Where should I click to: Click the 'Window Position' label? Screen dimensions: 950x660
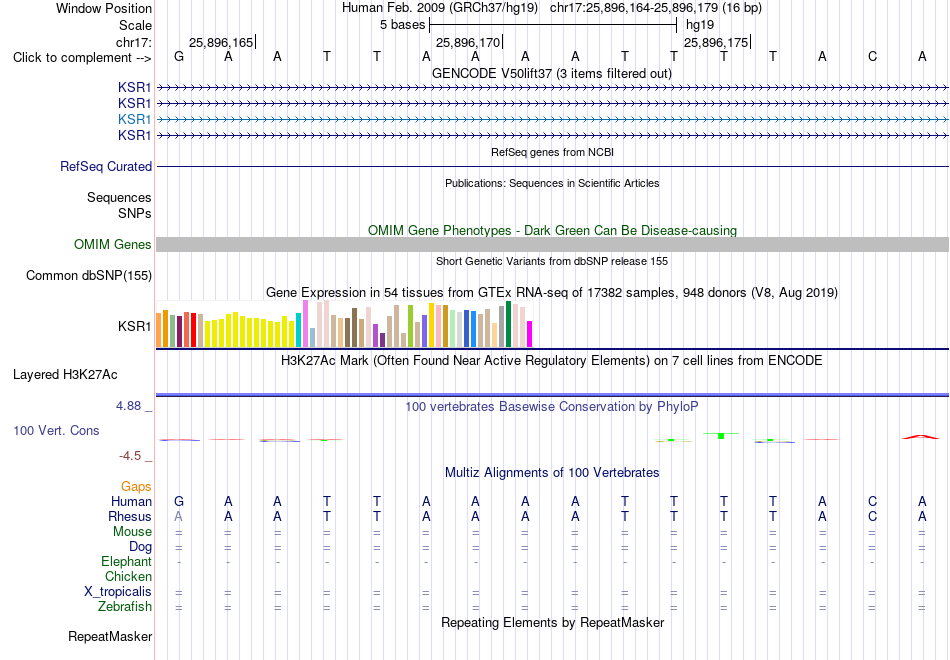[x=104, y=8]
